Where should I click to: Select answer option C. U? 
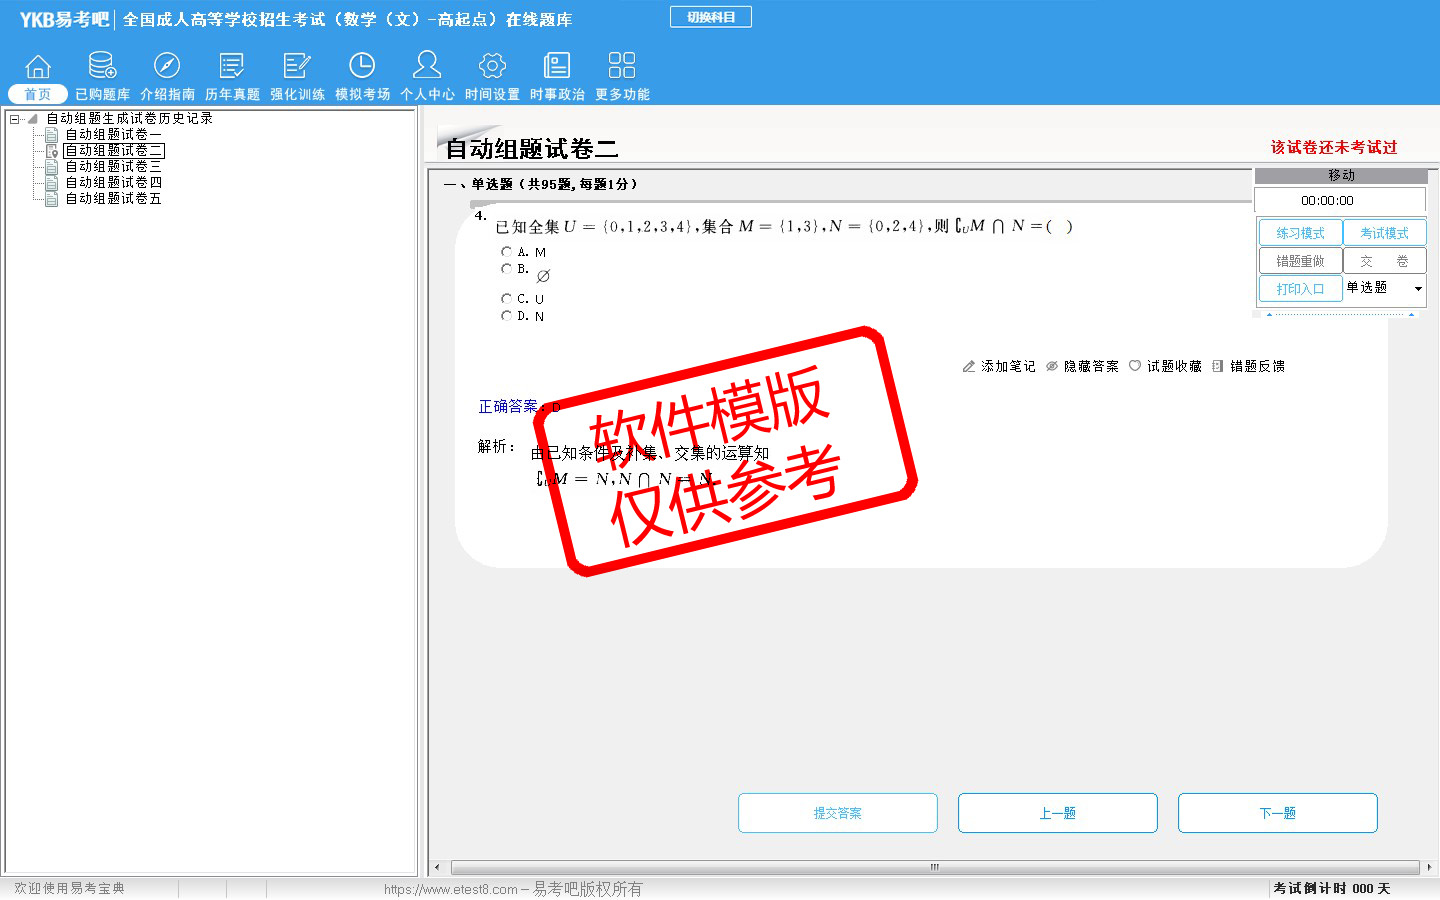click(x=507, y=299)
